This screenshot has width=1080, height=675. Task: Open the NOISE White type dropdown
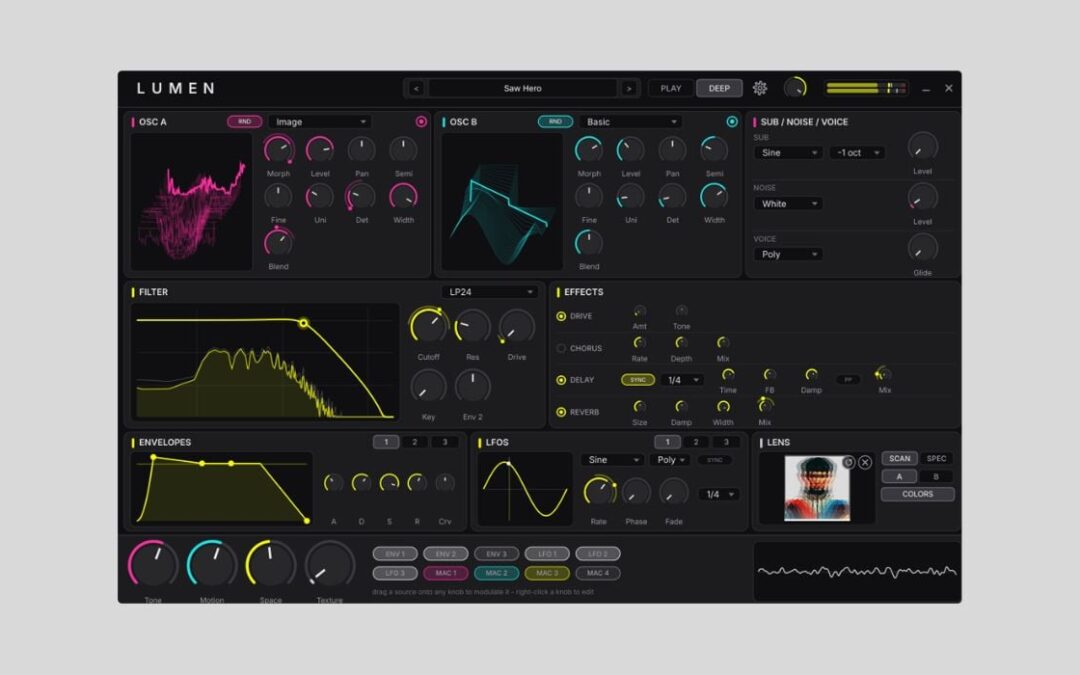coord(789,204)
